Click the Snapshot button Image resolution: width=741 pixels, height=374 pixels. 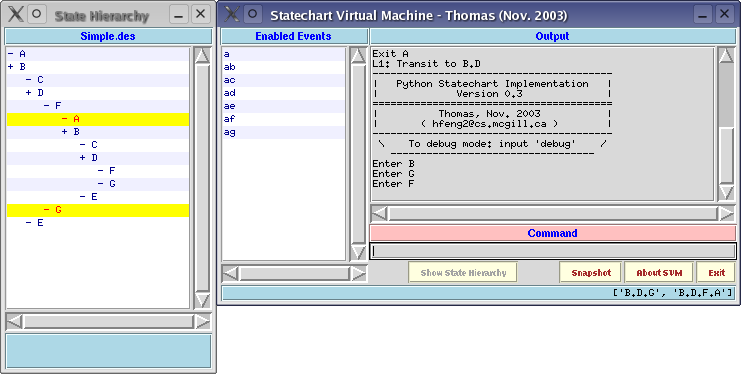[x=591, y=273]
